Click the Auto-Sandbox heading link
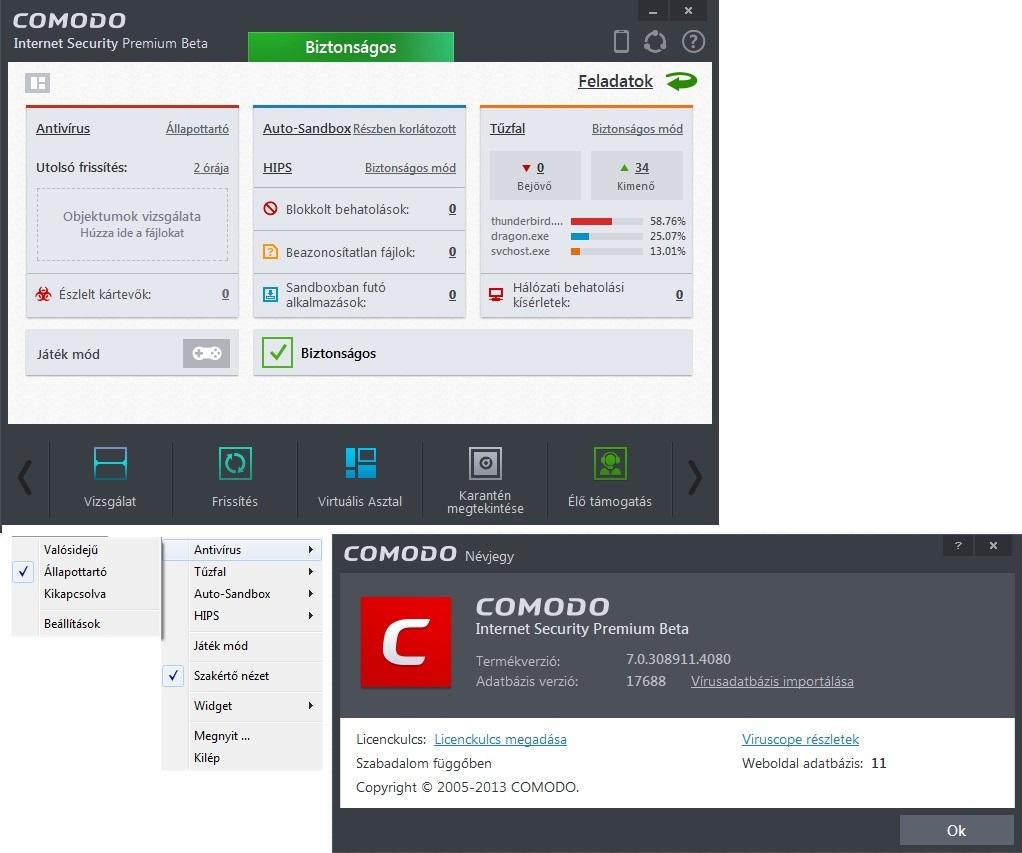The width and height of the screenshot is (1022, 853). [x=307, y=128]
